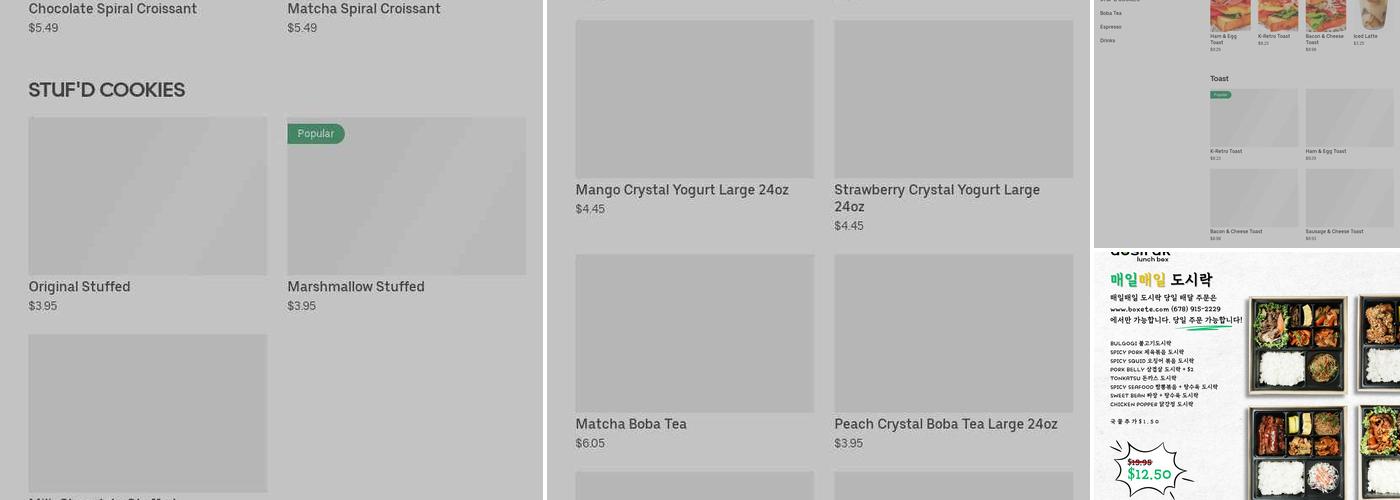The height and width of the screenshot is (500, 1400).
Task: Go to the Drinks category in sidebar
Action: click(x=1107, y=41)
